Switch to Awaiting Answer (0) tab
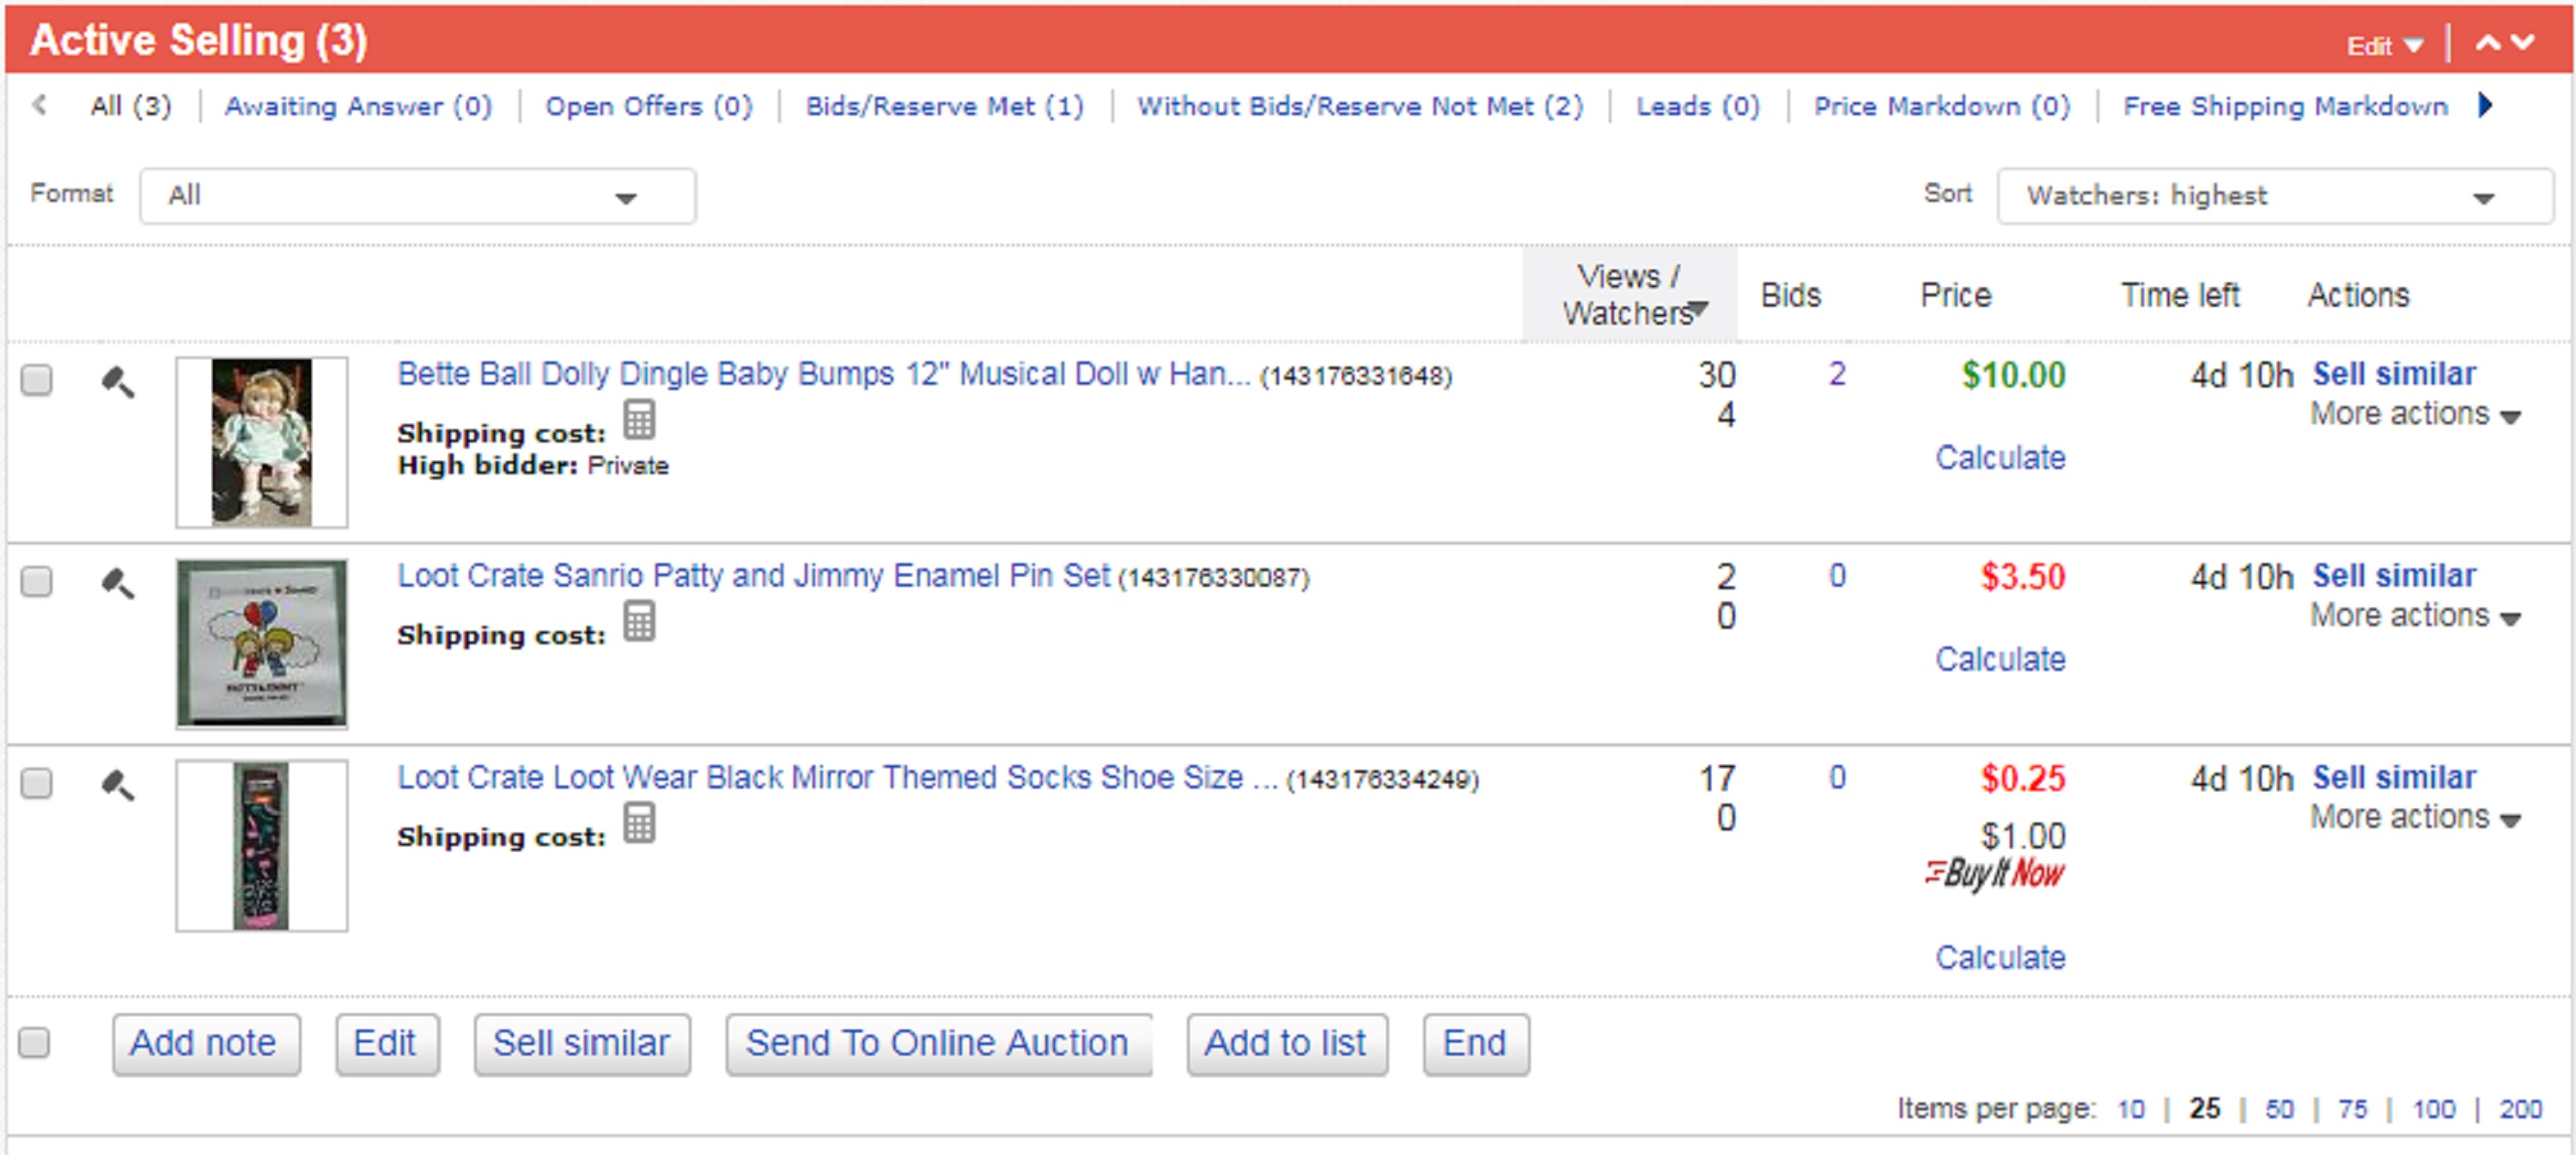The image size is (2576, 1155). pyautogui.click(x=359, y=106)
